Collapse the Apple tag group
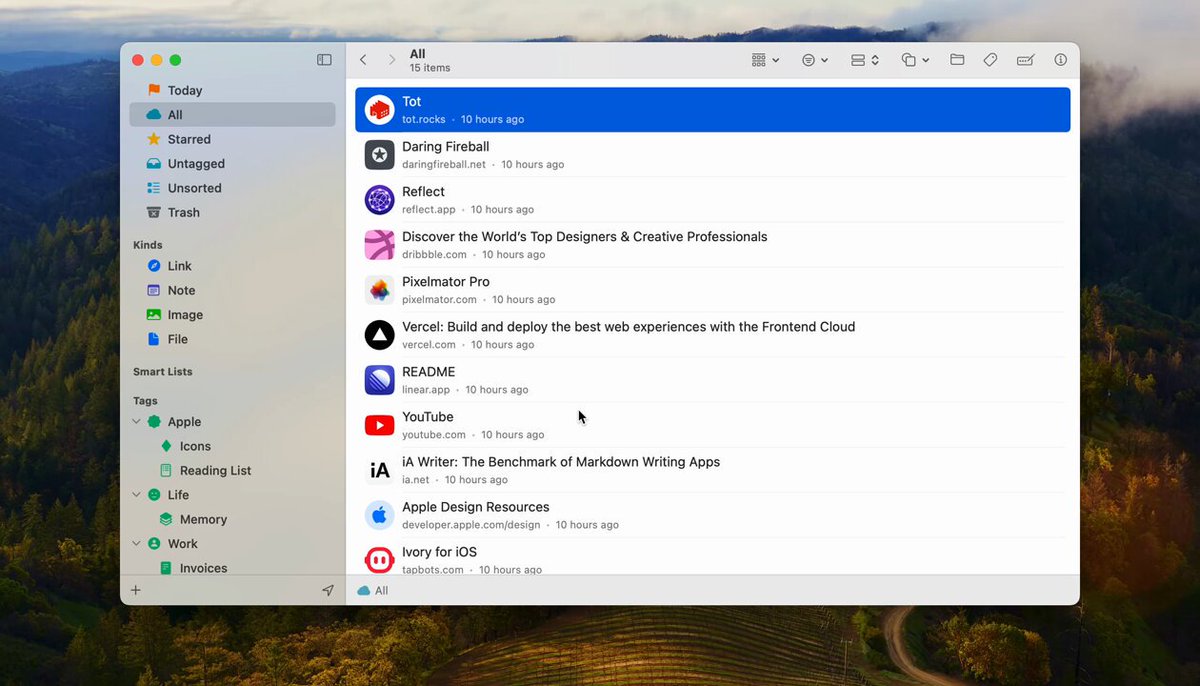The height and width of the screenshot is (686, 1200). coord(136,422)
